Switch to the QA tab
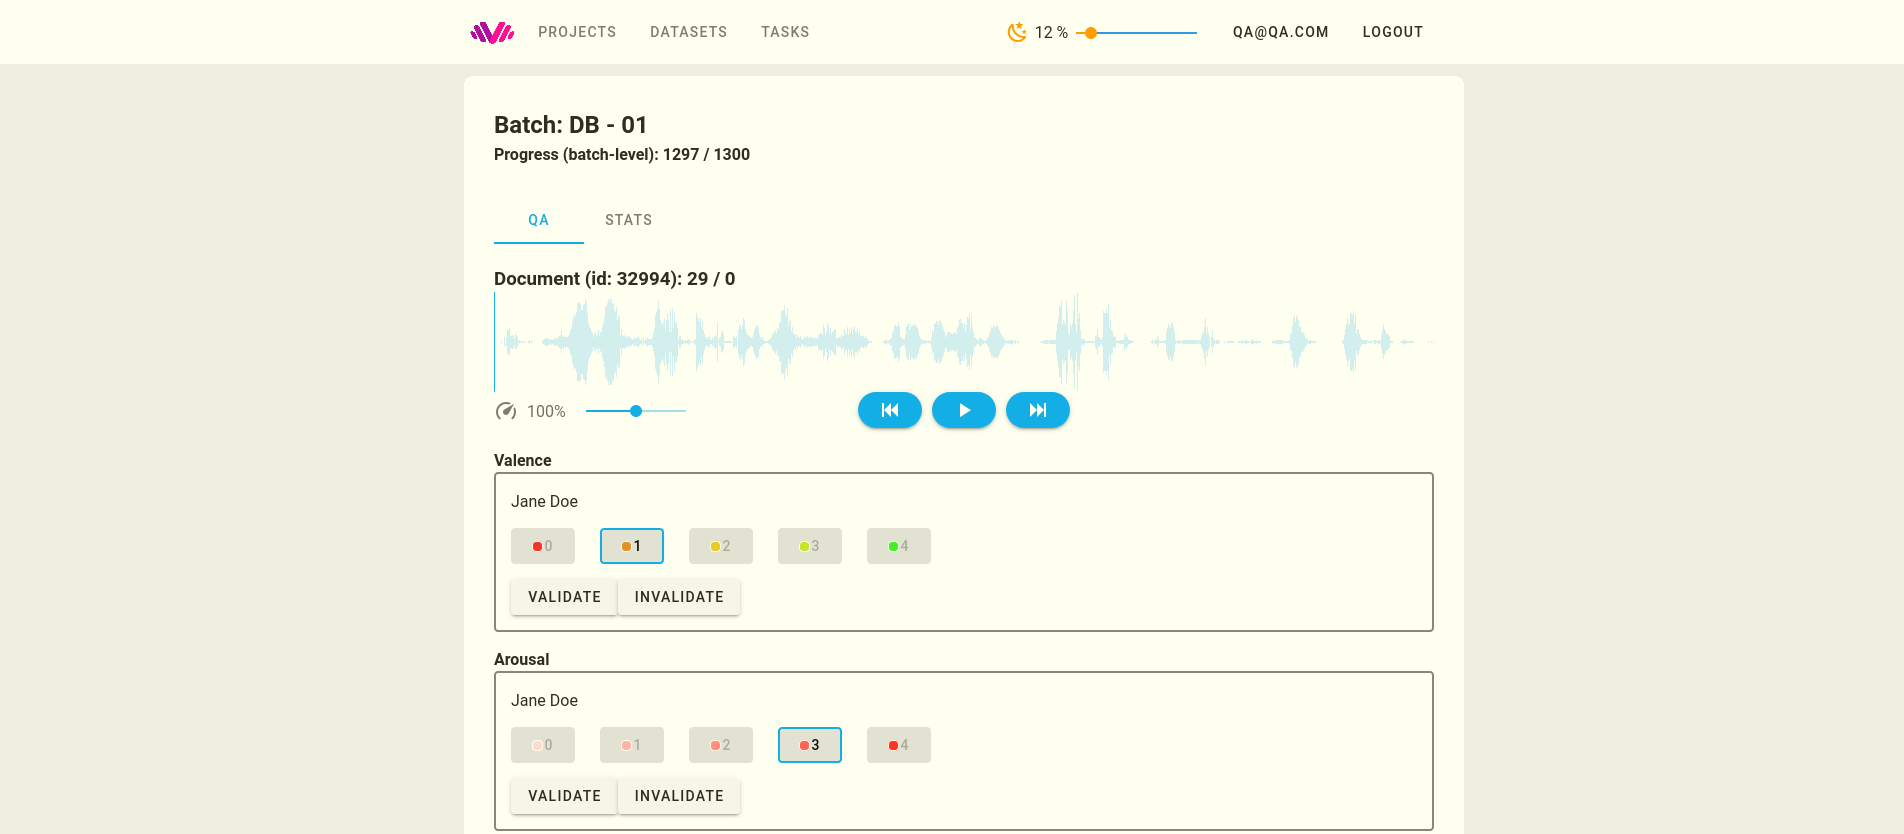This screenshot has width=1904, height=834. click(539, 220)
